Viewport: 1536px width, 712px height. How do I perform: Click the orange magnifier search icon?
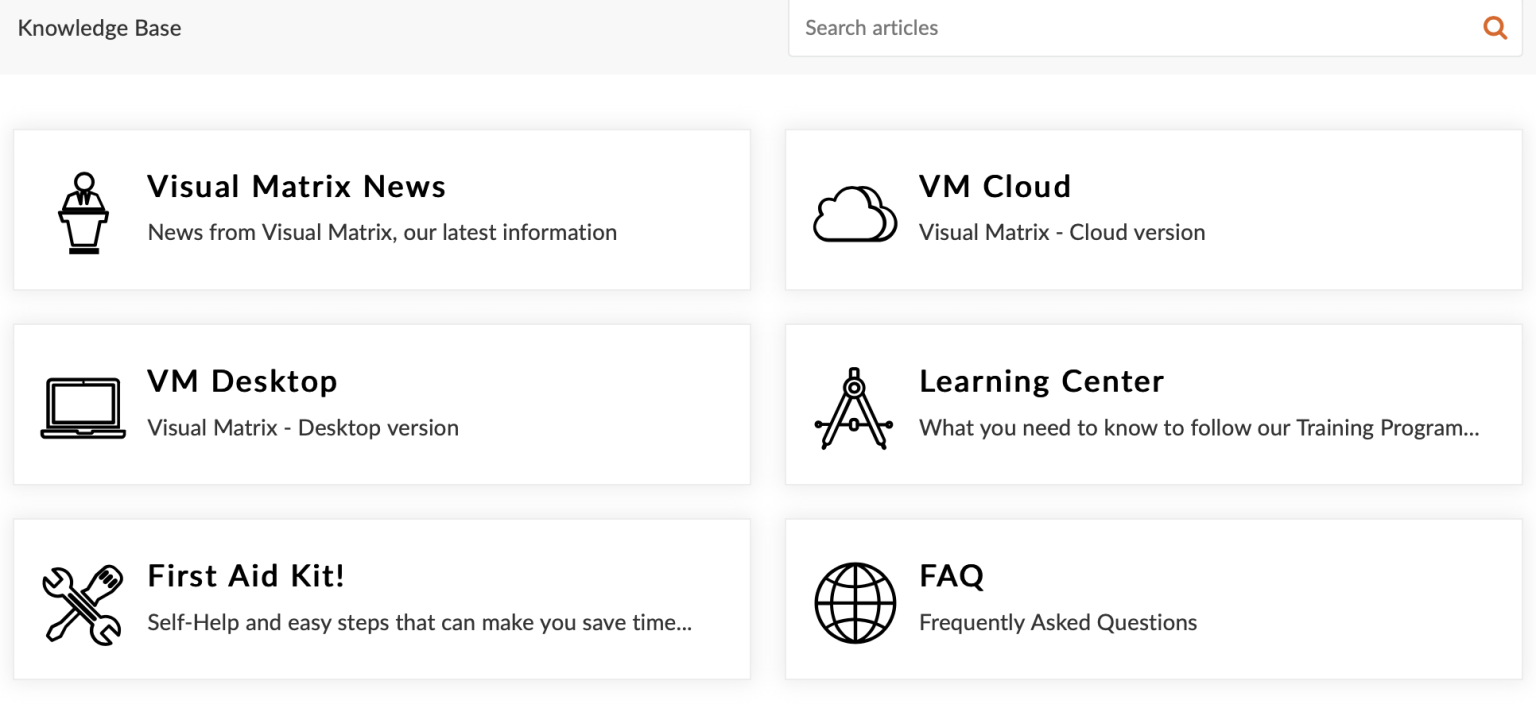click(x=1495, y=28)
